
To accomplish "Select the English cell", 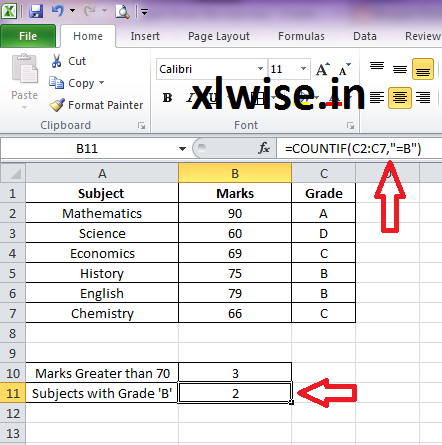I will pyautogui.click(x=102, y=293).
